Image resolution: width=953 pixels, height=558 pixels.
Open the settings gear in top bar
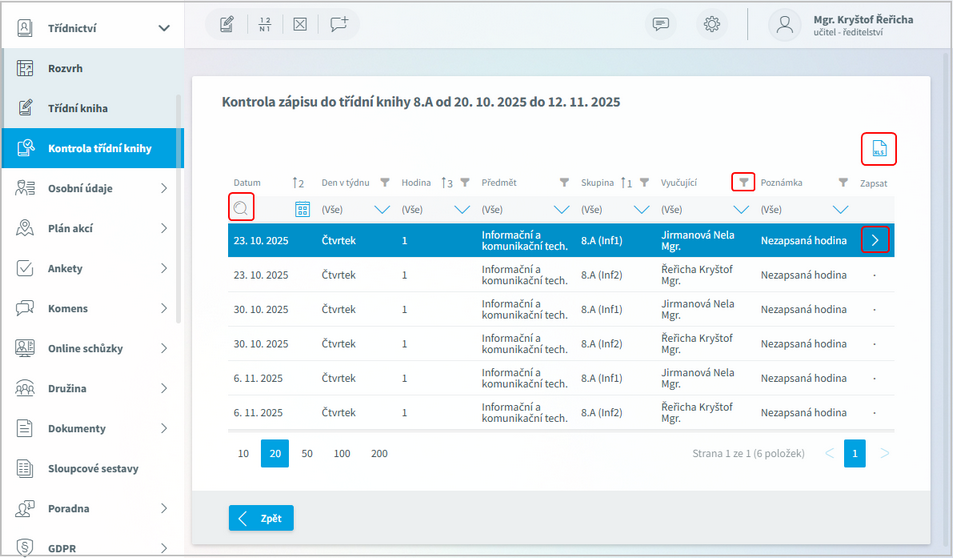click(711, 25)
